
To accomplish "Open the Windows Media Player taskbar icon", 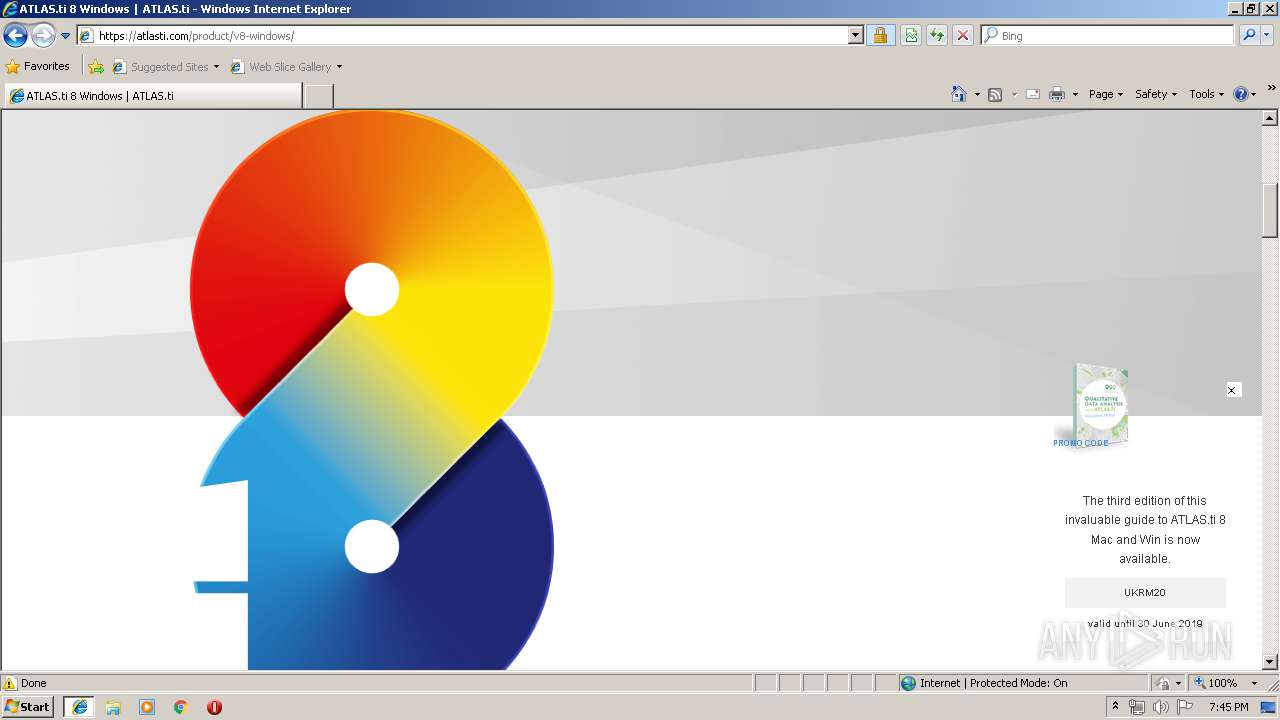I will tap(147, 707).
